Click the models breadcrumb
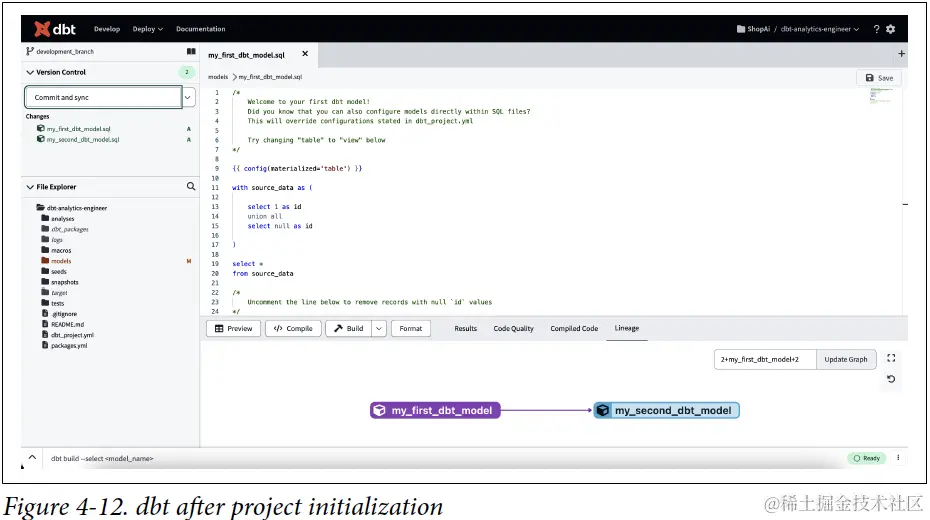 click(x=218, y=76)
